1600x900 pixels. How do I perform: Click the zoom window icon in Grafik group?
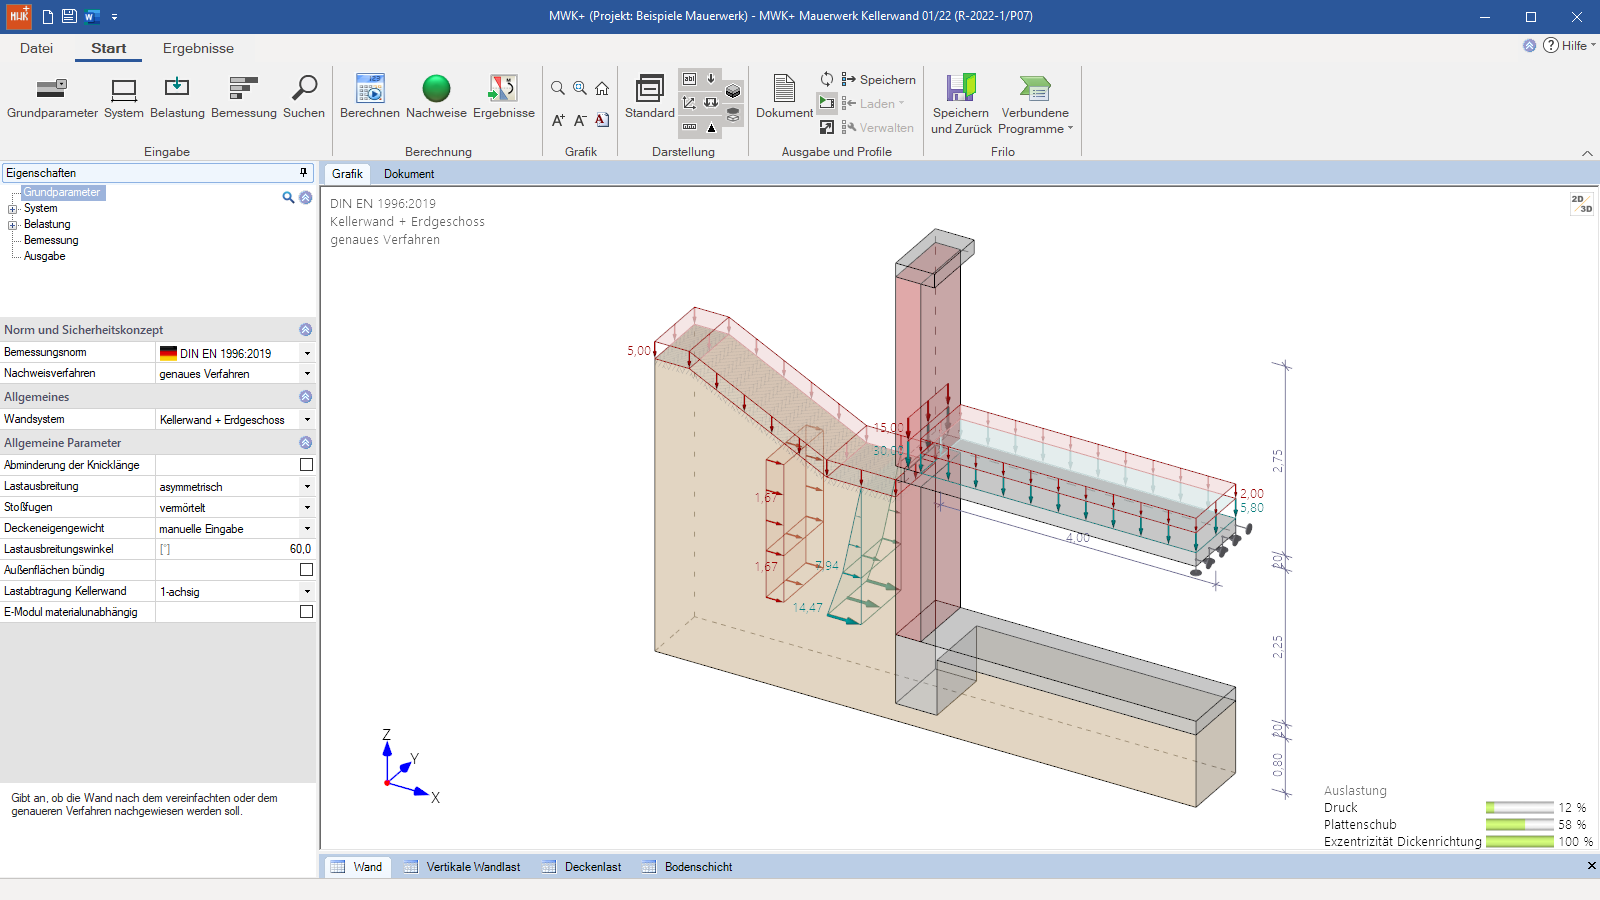point(580,88)
